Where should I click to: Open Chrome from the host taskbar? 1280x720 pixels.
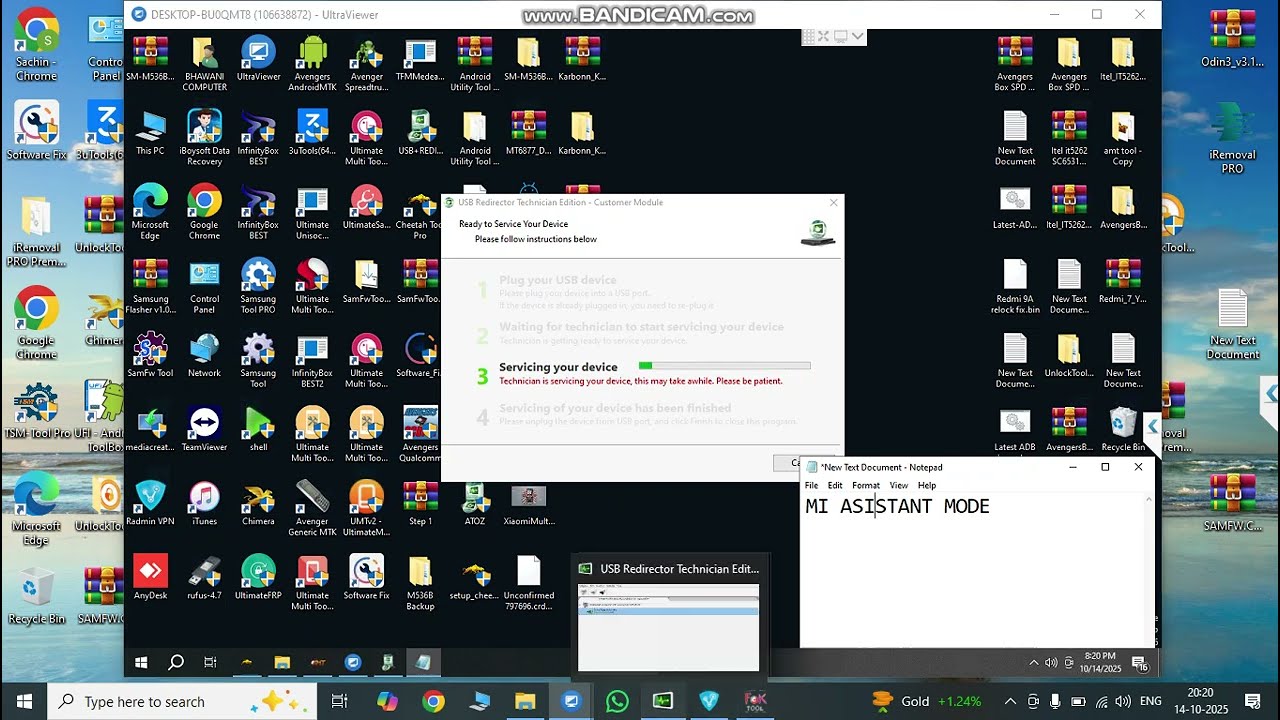(x=433, y=701)
